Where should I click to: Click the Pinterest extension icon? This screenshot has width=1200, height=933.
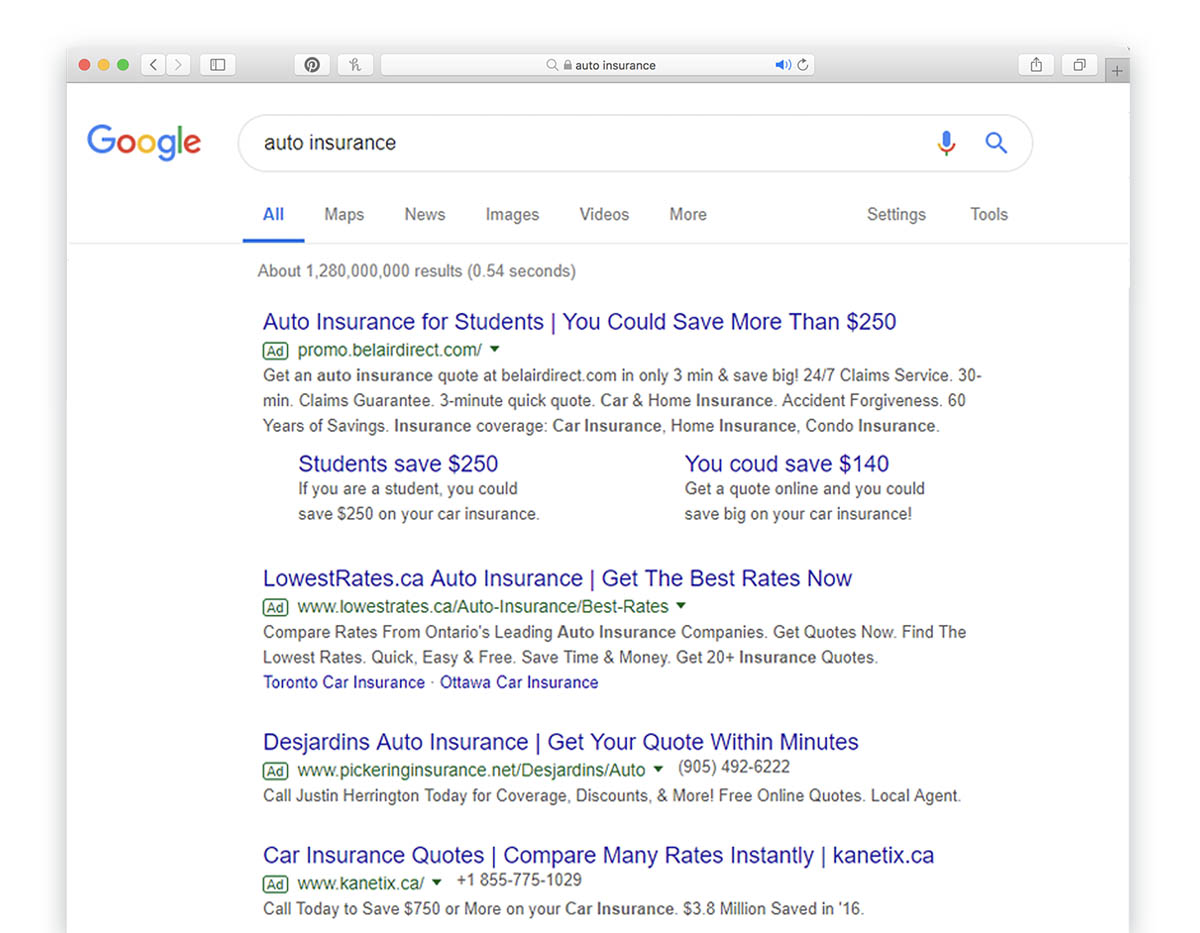tap(312, 65)
